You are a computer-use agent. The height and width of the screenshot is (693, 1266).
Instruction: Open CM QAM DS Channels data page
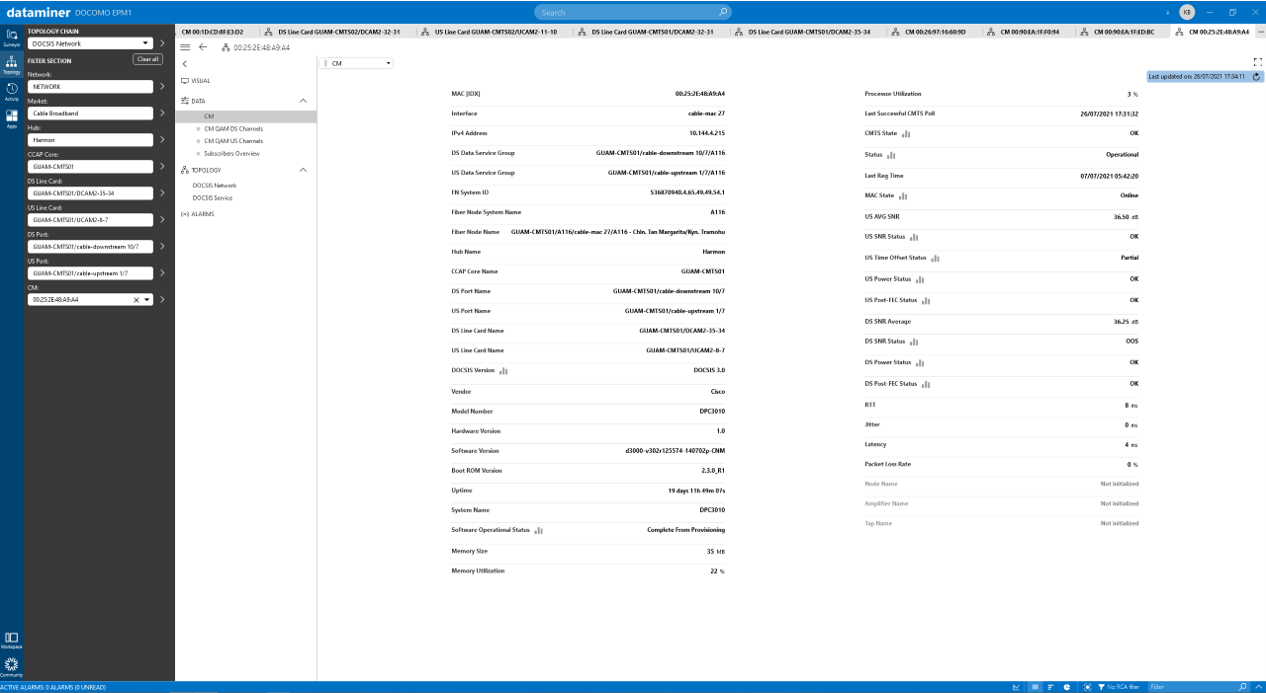coord(233,128)
